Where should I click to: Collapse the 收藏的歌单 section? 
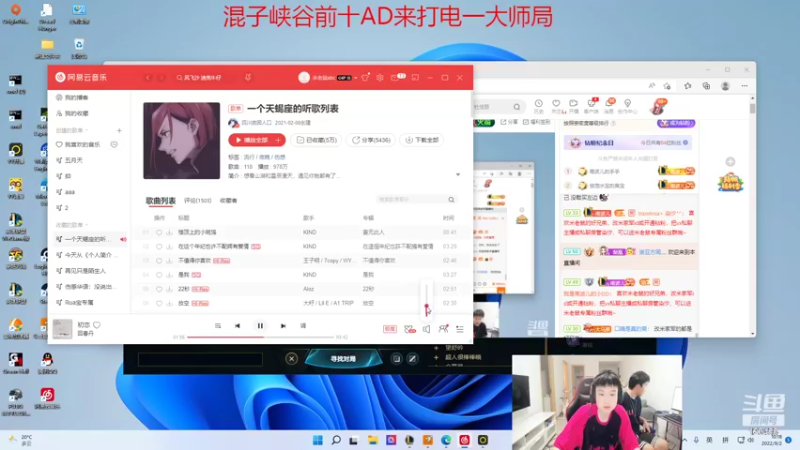pos(72,225)
